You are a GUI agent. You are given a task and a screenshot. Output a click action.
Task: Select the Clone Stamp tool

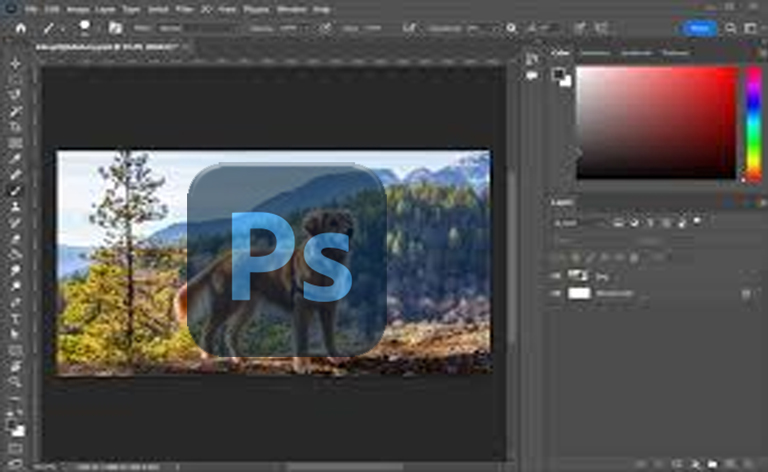(16, 207)
